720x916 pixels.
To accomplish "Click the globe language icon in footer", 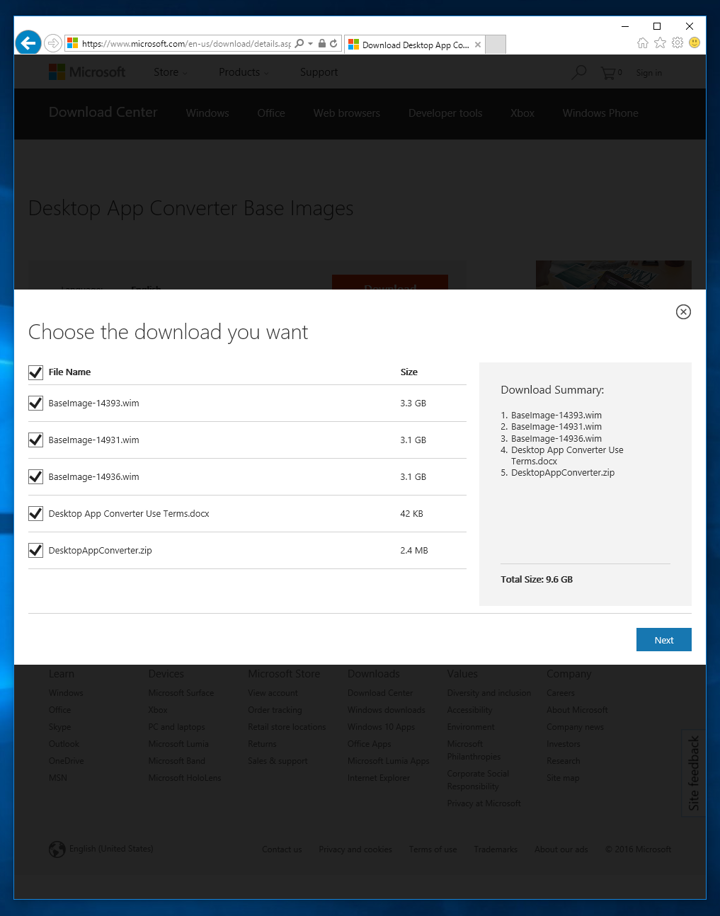I will click(x=57, y=849).
